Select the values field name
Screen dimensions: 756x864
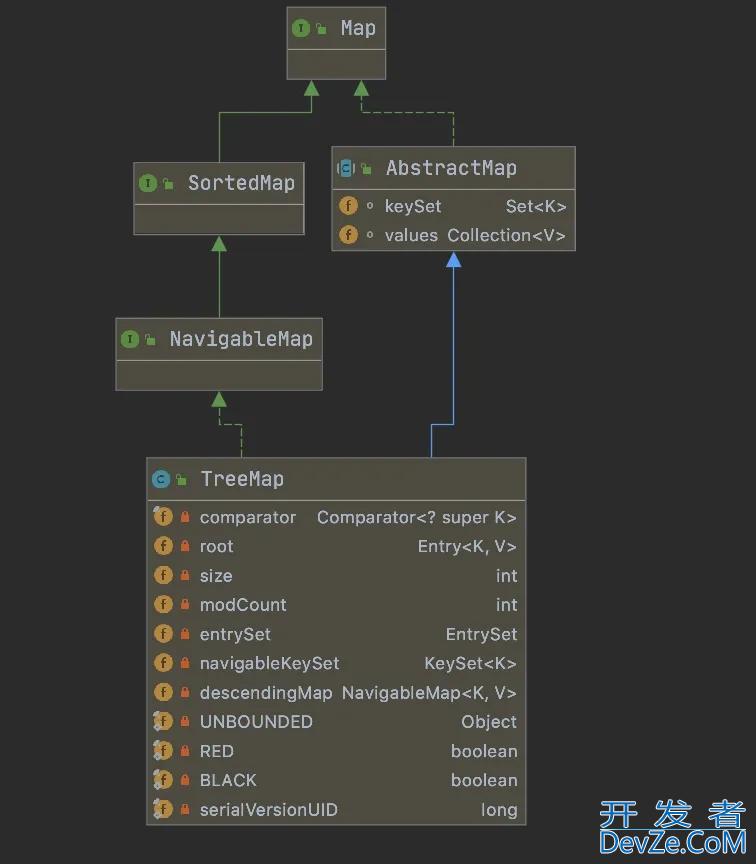coord(411,236)
